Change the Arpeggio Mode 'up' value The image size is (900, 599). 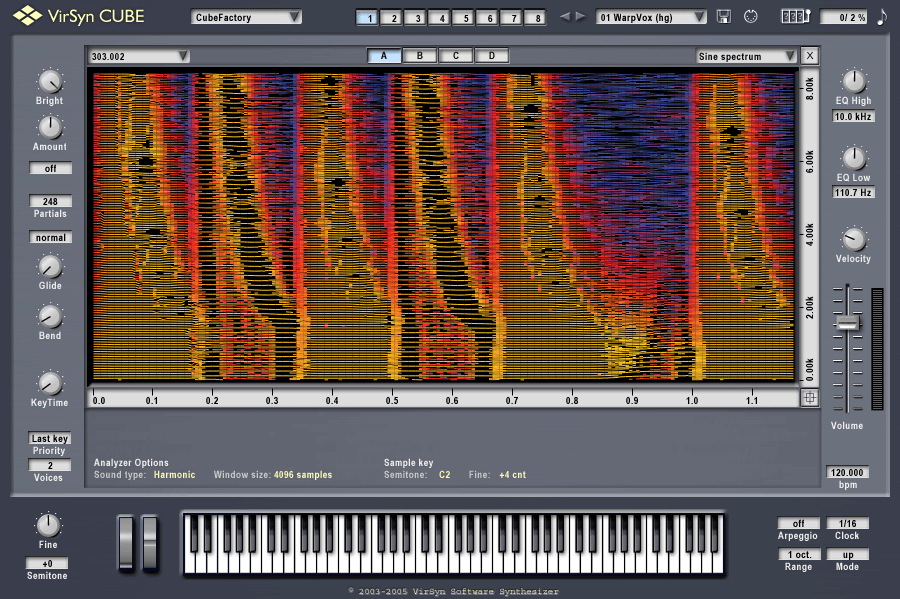click(x=847, y=554)
